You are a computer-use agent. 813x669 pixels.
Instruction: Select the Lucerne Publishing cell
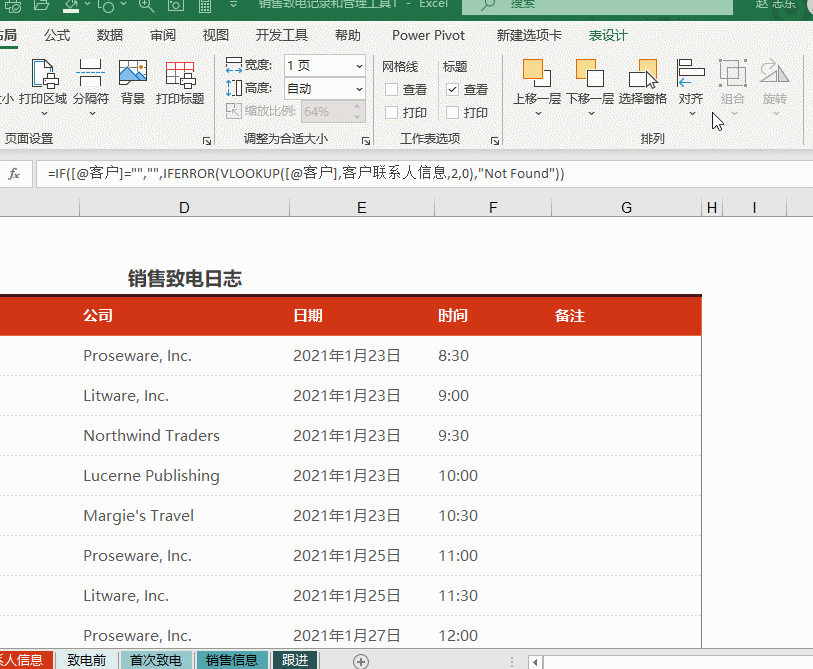(x=184, y=476)
